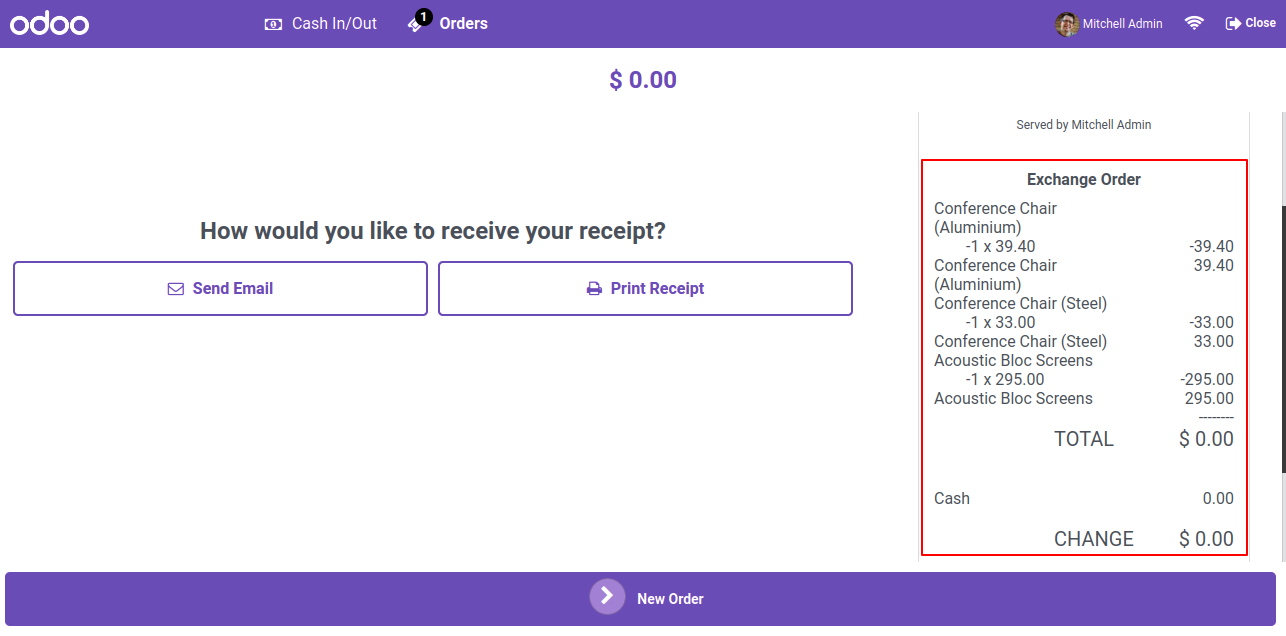Click the $ 0.00 amount at the top
1286x636 pixels.
pos(643,80)
